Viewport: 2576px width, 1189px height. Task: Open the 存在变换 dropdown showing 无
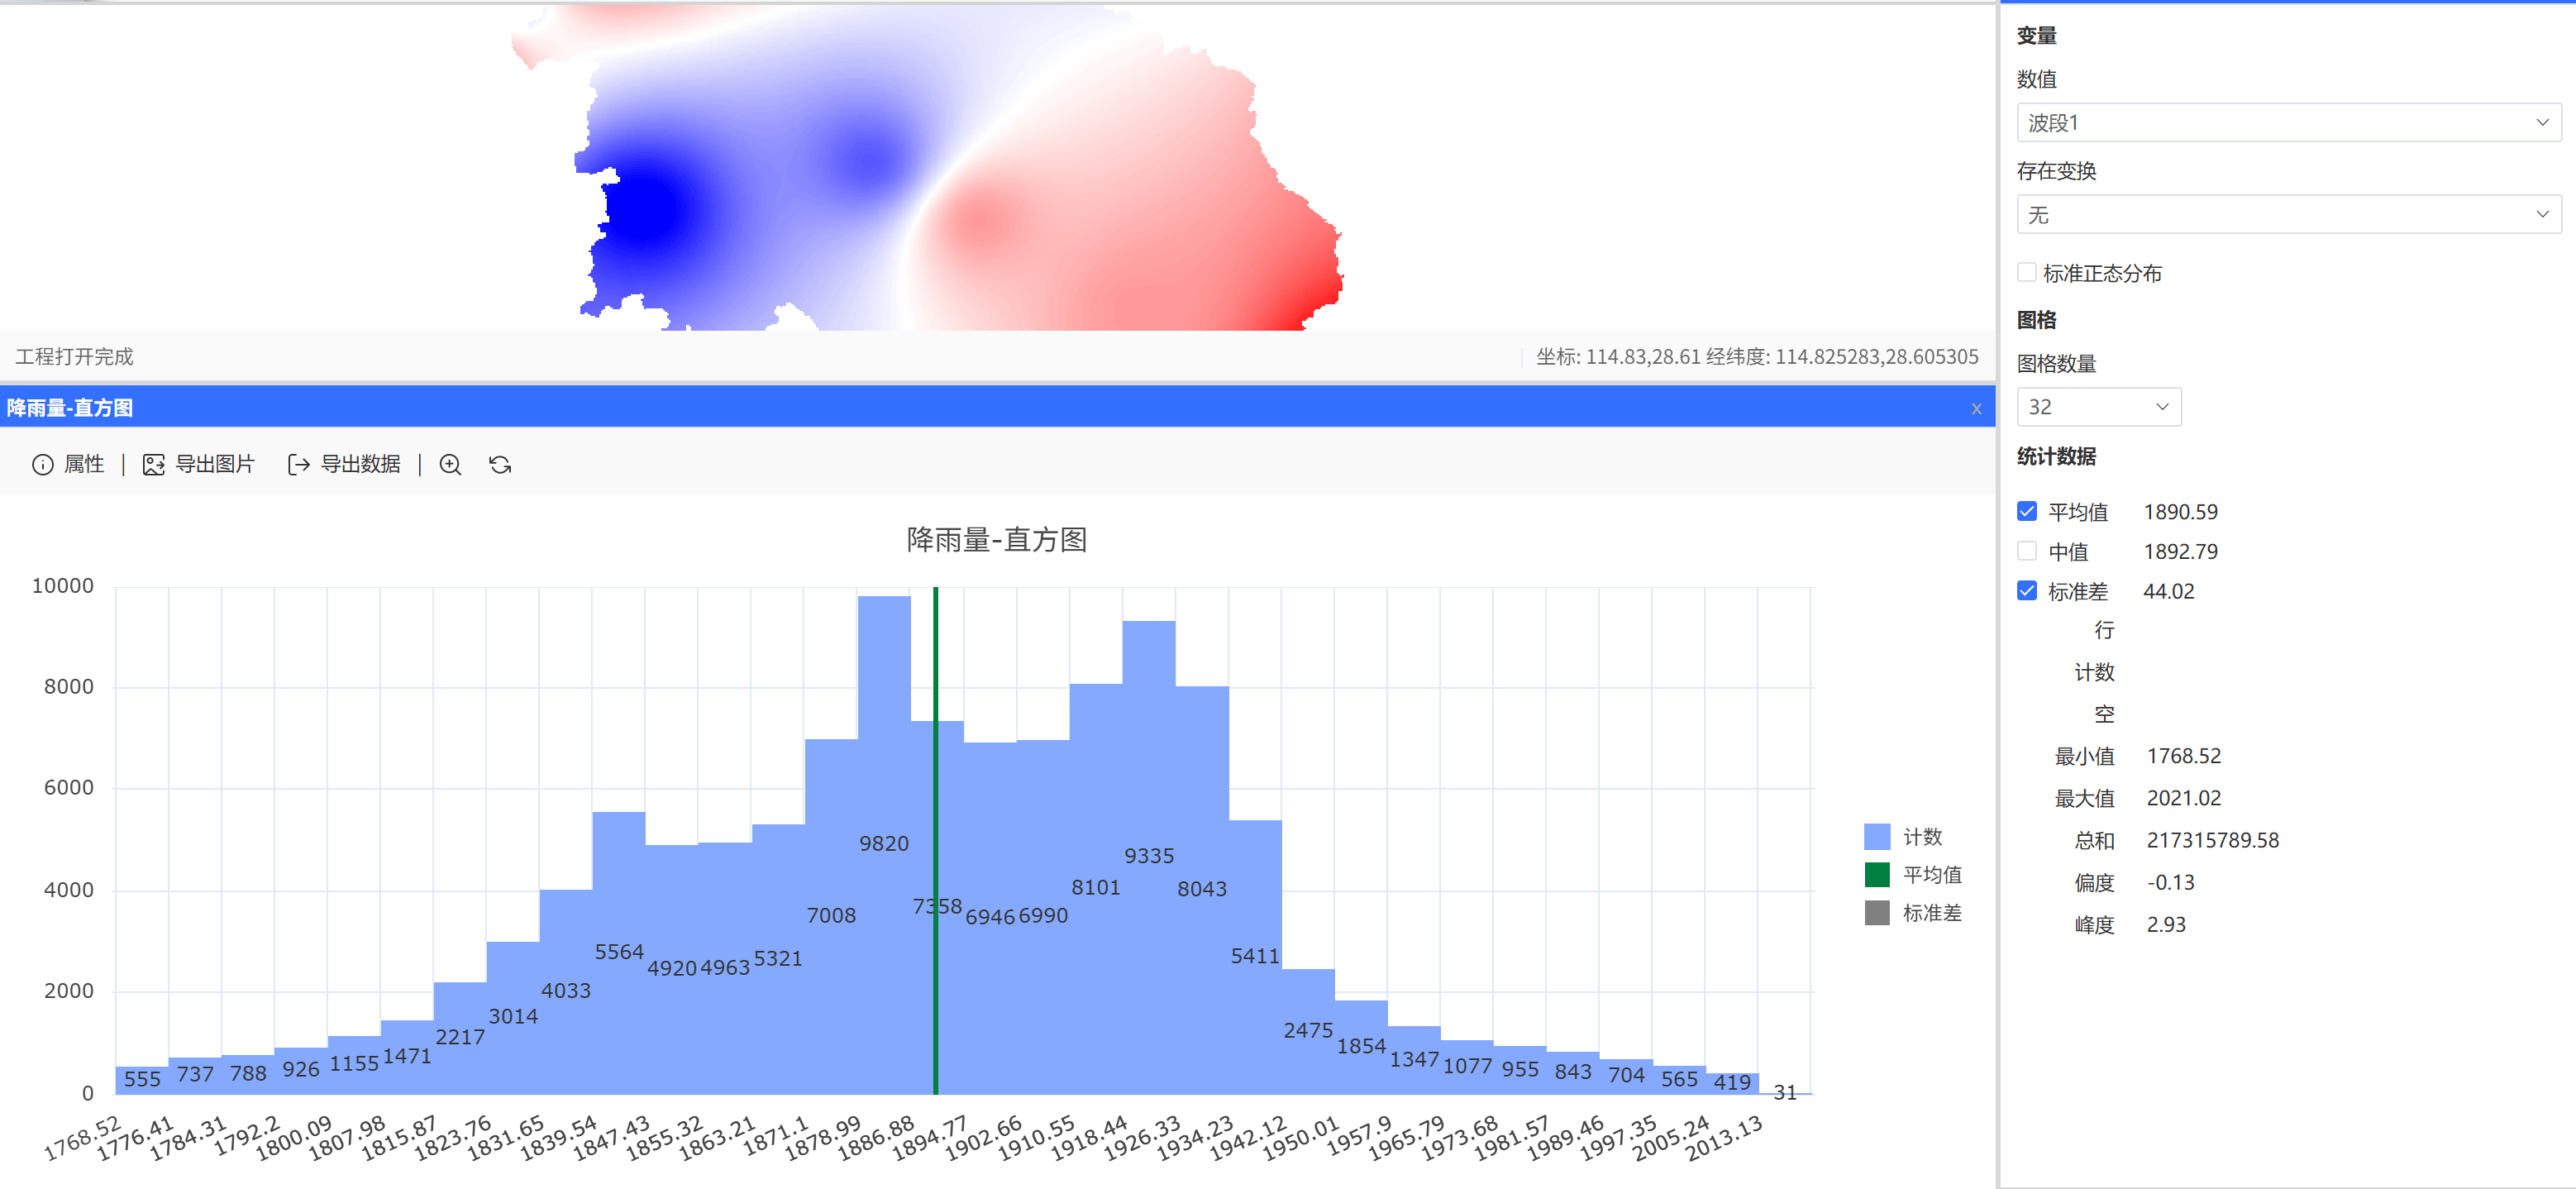[2288, 214]
